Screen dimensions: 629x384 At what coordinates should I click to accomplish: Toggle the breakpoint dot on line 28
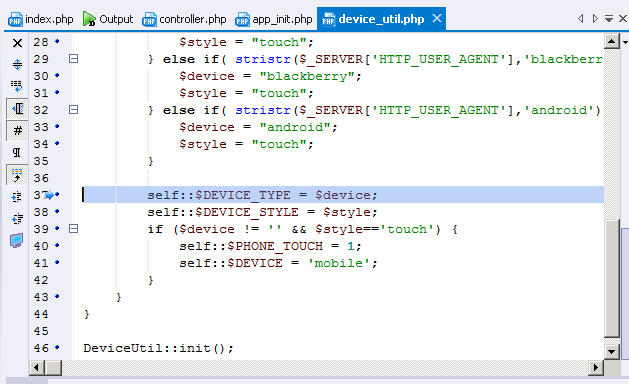pos(57,41)
